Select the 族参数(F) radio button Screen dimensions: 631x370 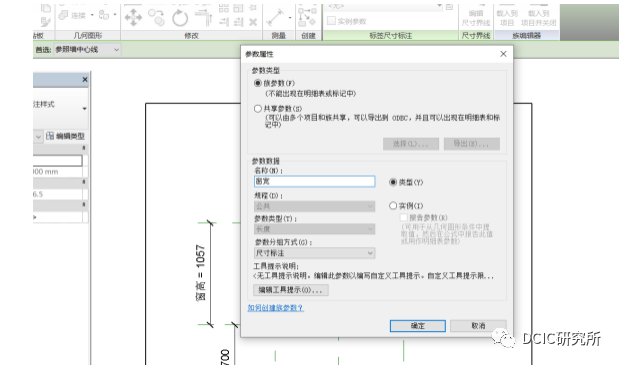tap(258, 83)
